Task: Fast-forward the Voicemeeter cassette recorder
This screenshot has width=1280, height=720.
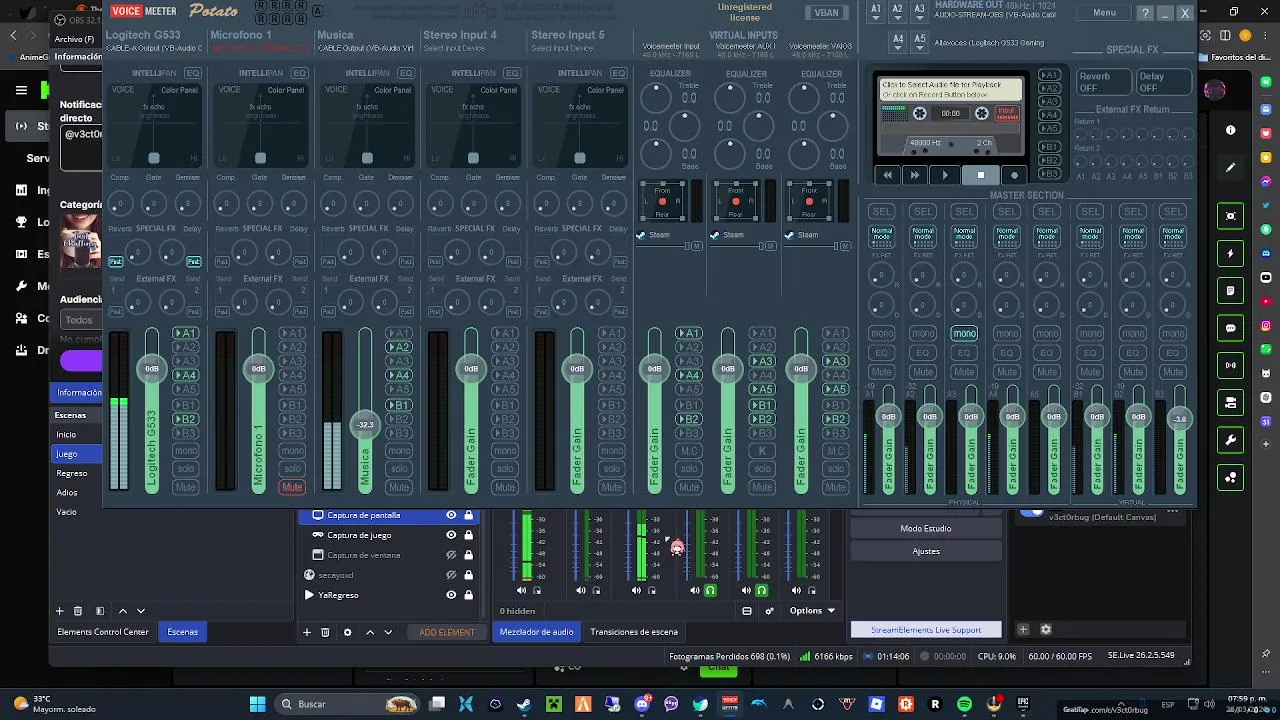Action: pos(914,175)
